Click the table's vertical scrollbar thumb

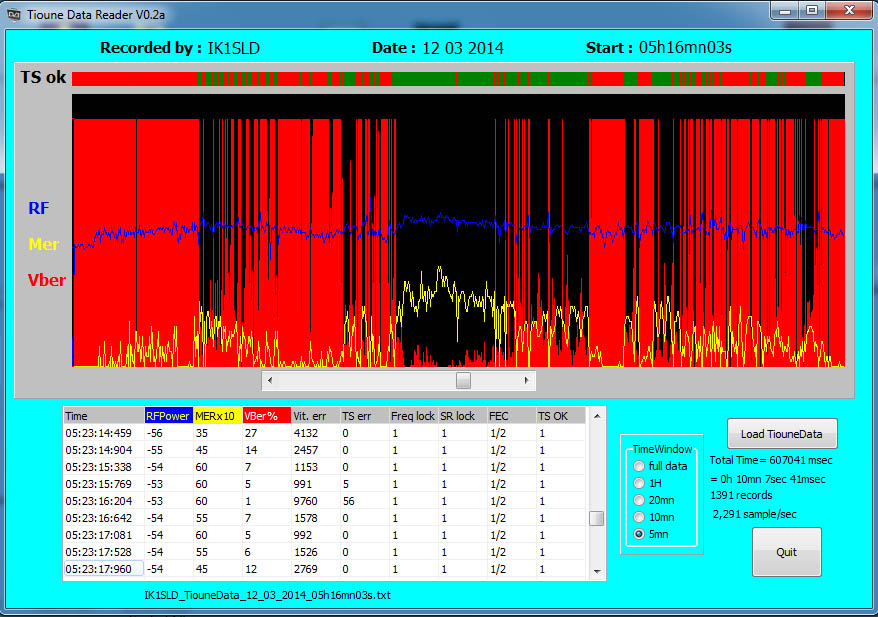click(x=596, y=518)
